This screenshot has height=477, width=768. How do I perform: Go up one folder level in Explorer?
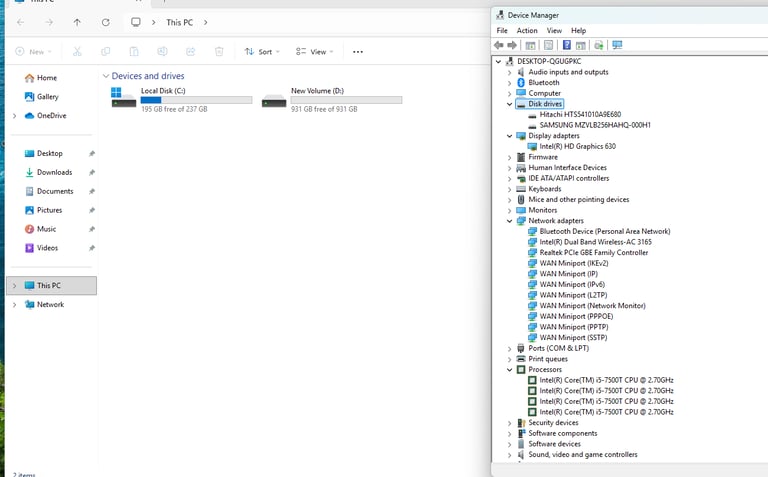pos(77,22)
